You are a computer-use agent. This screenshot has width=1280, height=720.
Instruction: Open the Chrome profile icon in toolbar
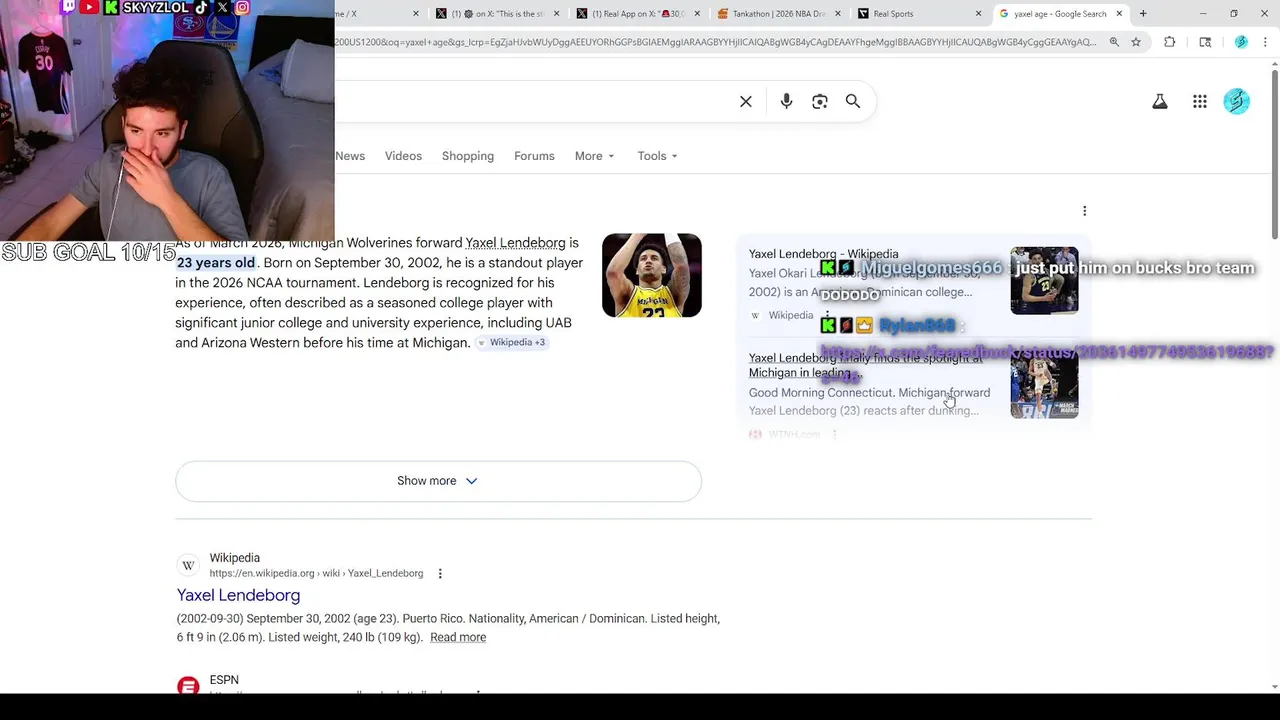[x=1241, y=42]
